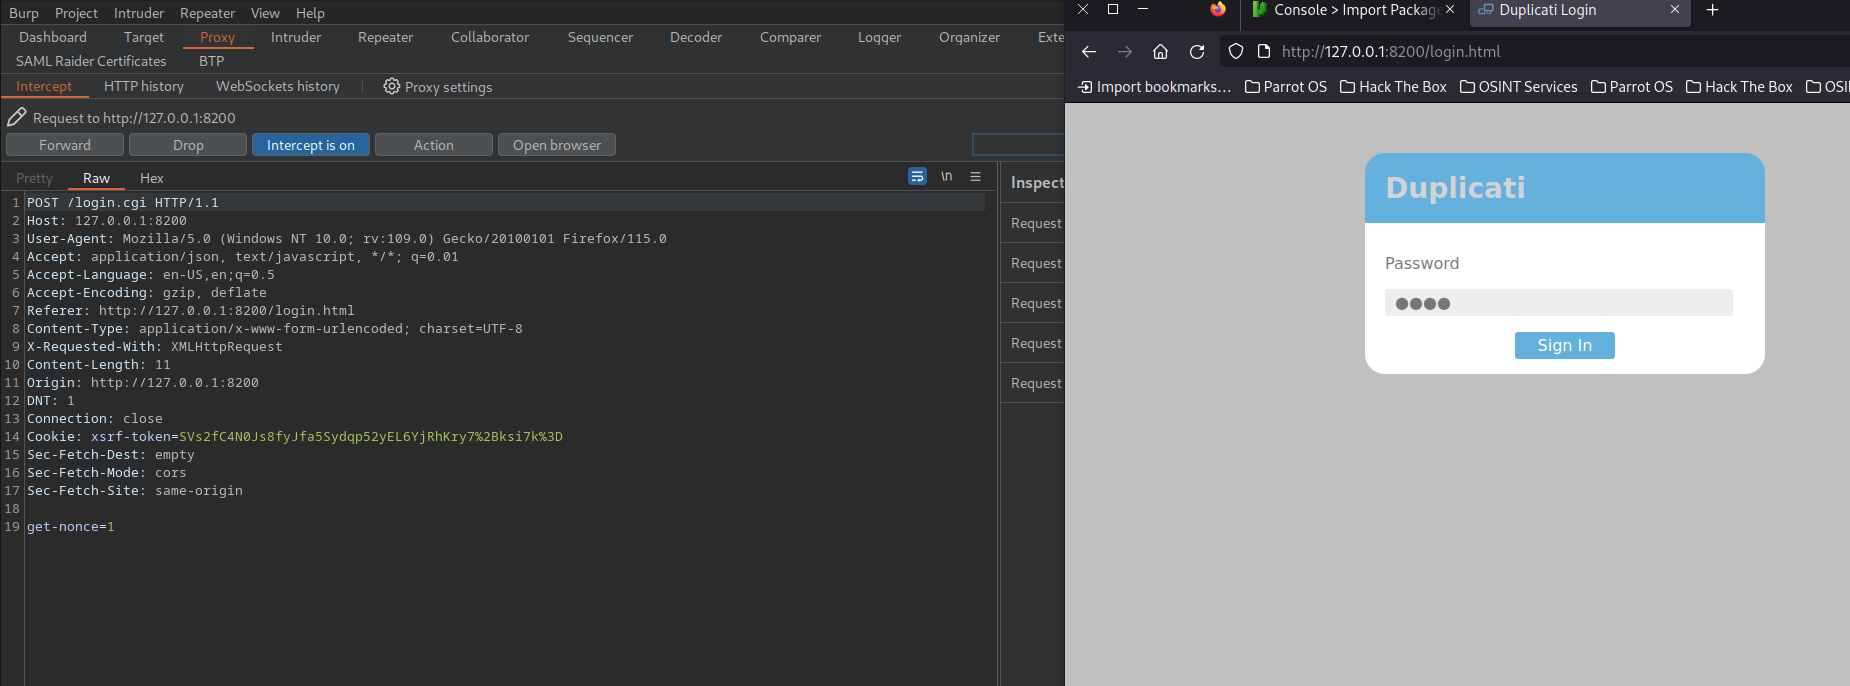Go back with the browser back arrow
This screenshot has width=1850, height=686.
coord(1089,52)
